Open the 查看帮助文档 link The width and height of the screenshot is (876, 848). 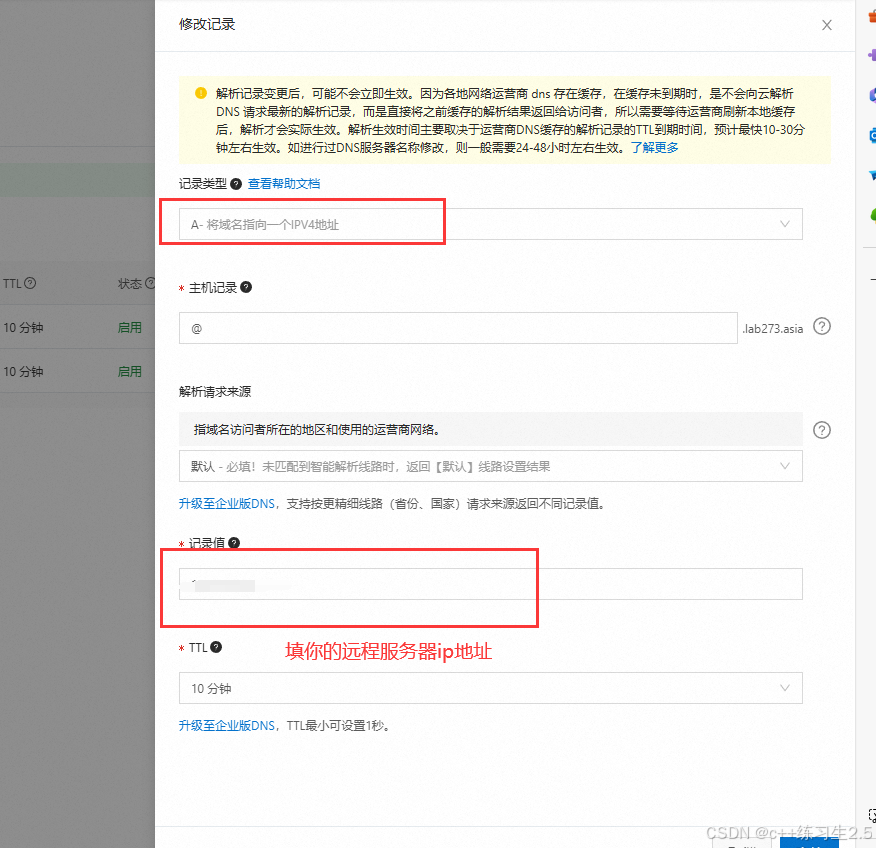(x=284, y=184)
